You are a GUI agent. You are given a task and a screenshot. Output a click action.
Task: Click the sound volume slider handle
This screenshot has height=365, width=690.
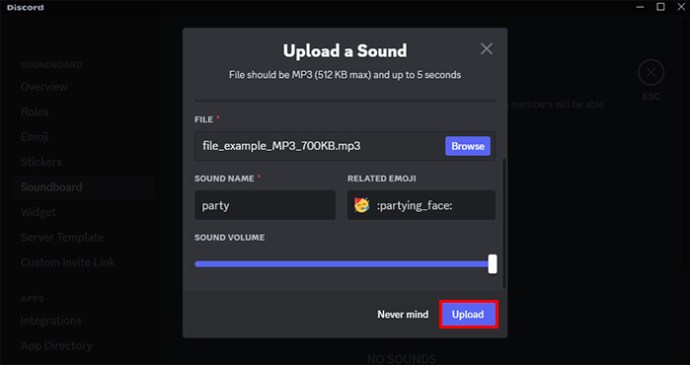pos(492,264)
